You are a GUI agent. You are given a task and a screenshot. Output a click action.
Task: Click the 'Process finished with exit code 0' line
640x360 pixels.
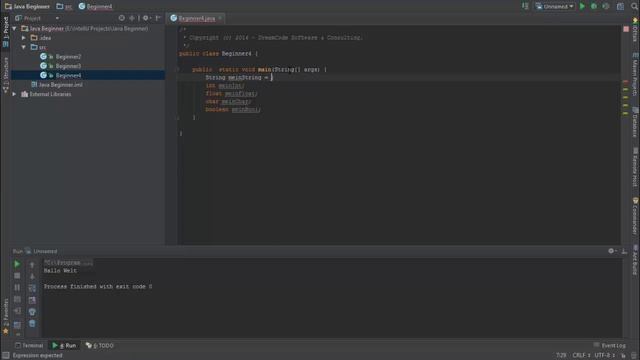[x=98, y=287]
